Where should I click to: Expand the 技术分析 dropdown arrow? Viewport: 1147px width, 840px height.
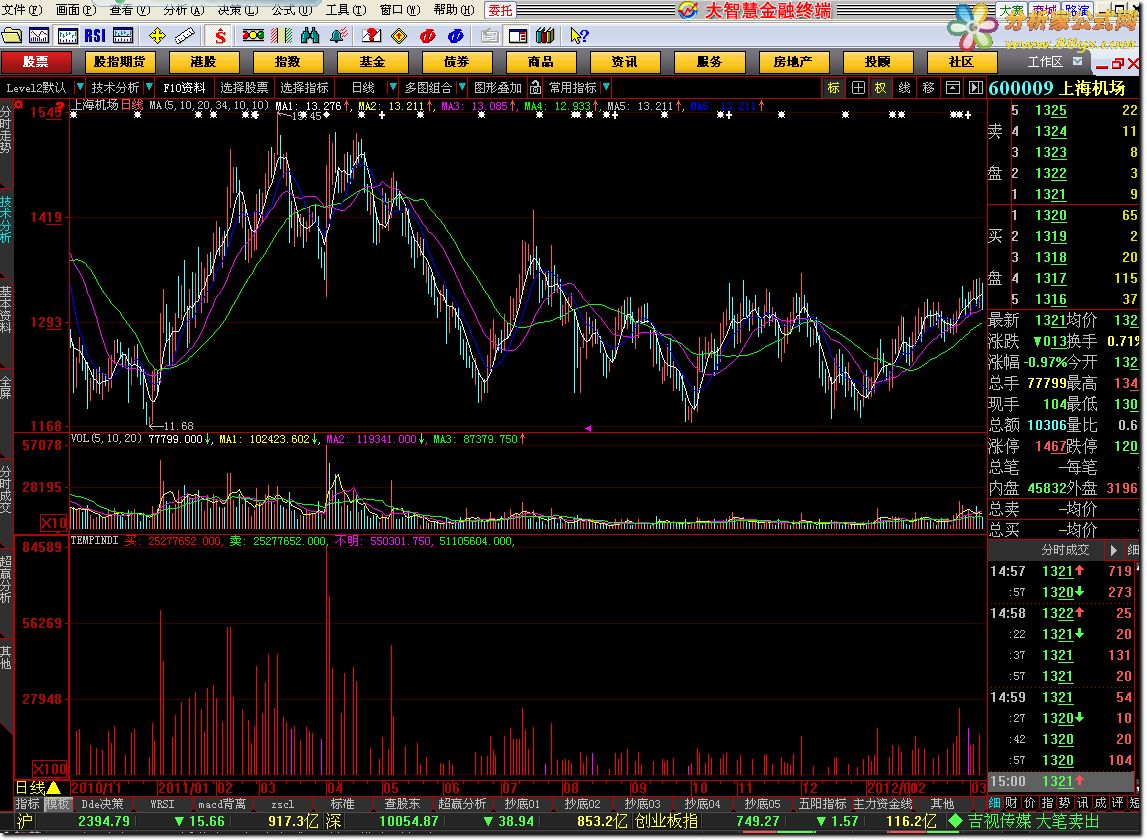pyautogui.click(x=148, y=88)
